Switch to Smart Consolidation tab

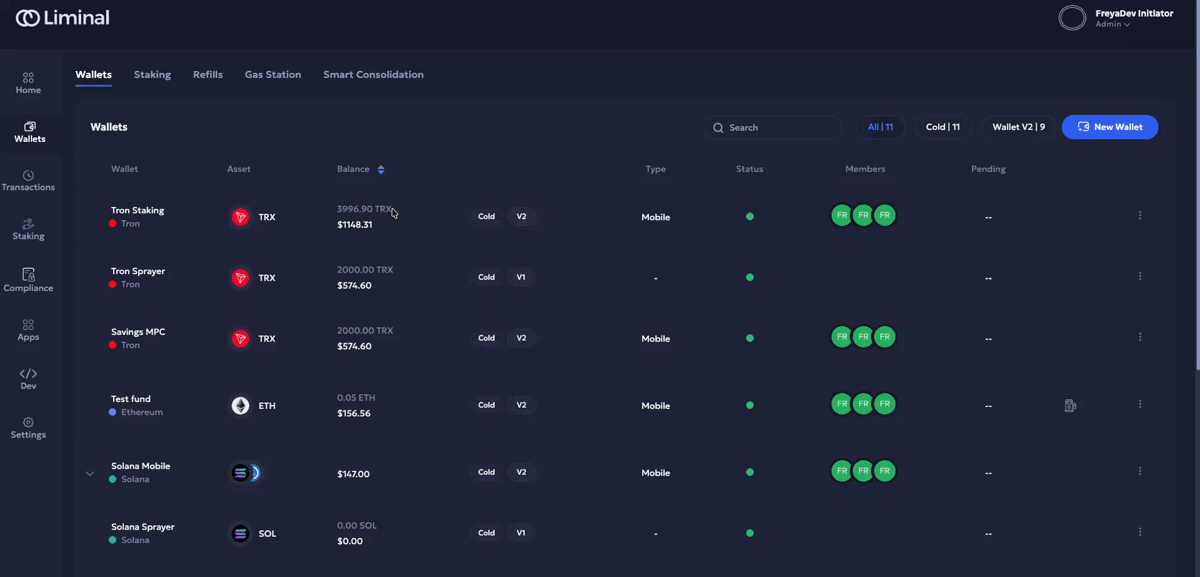[x=373, y=75]
